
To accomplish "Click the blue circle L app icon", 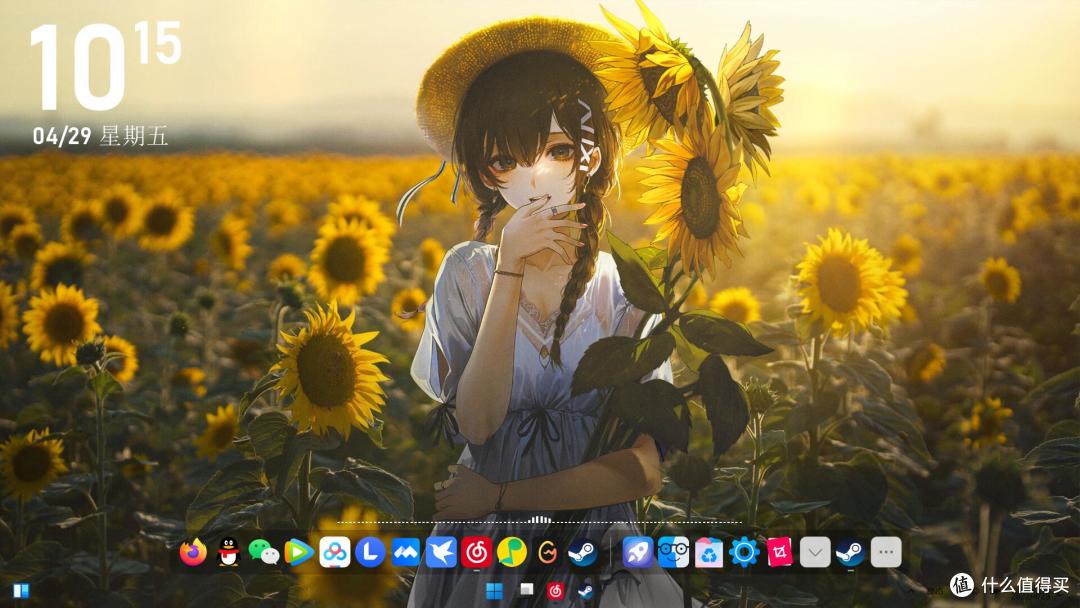I will pos(370,552).
